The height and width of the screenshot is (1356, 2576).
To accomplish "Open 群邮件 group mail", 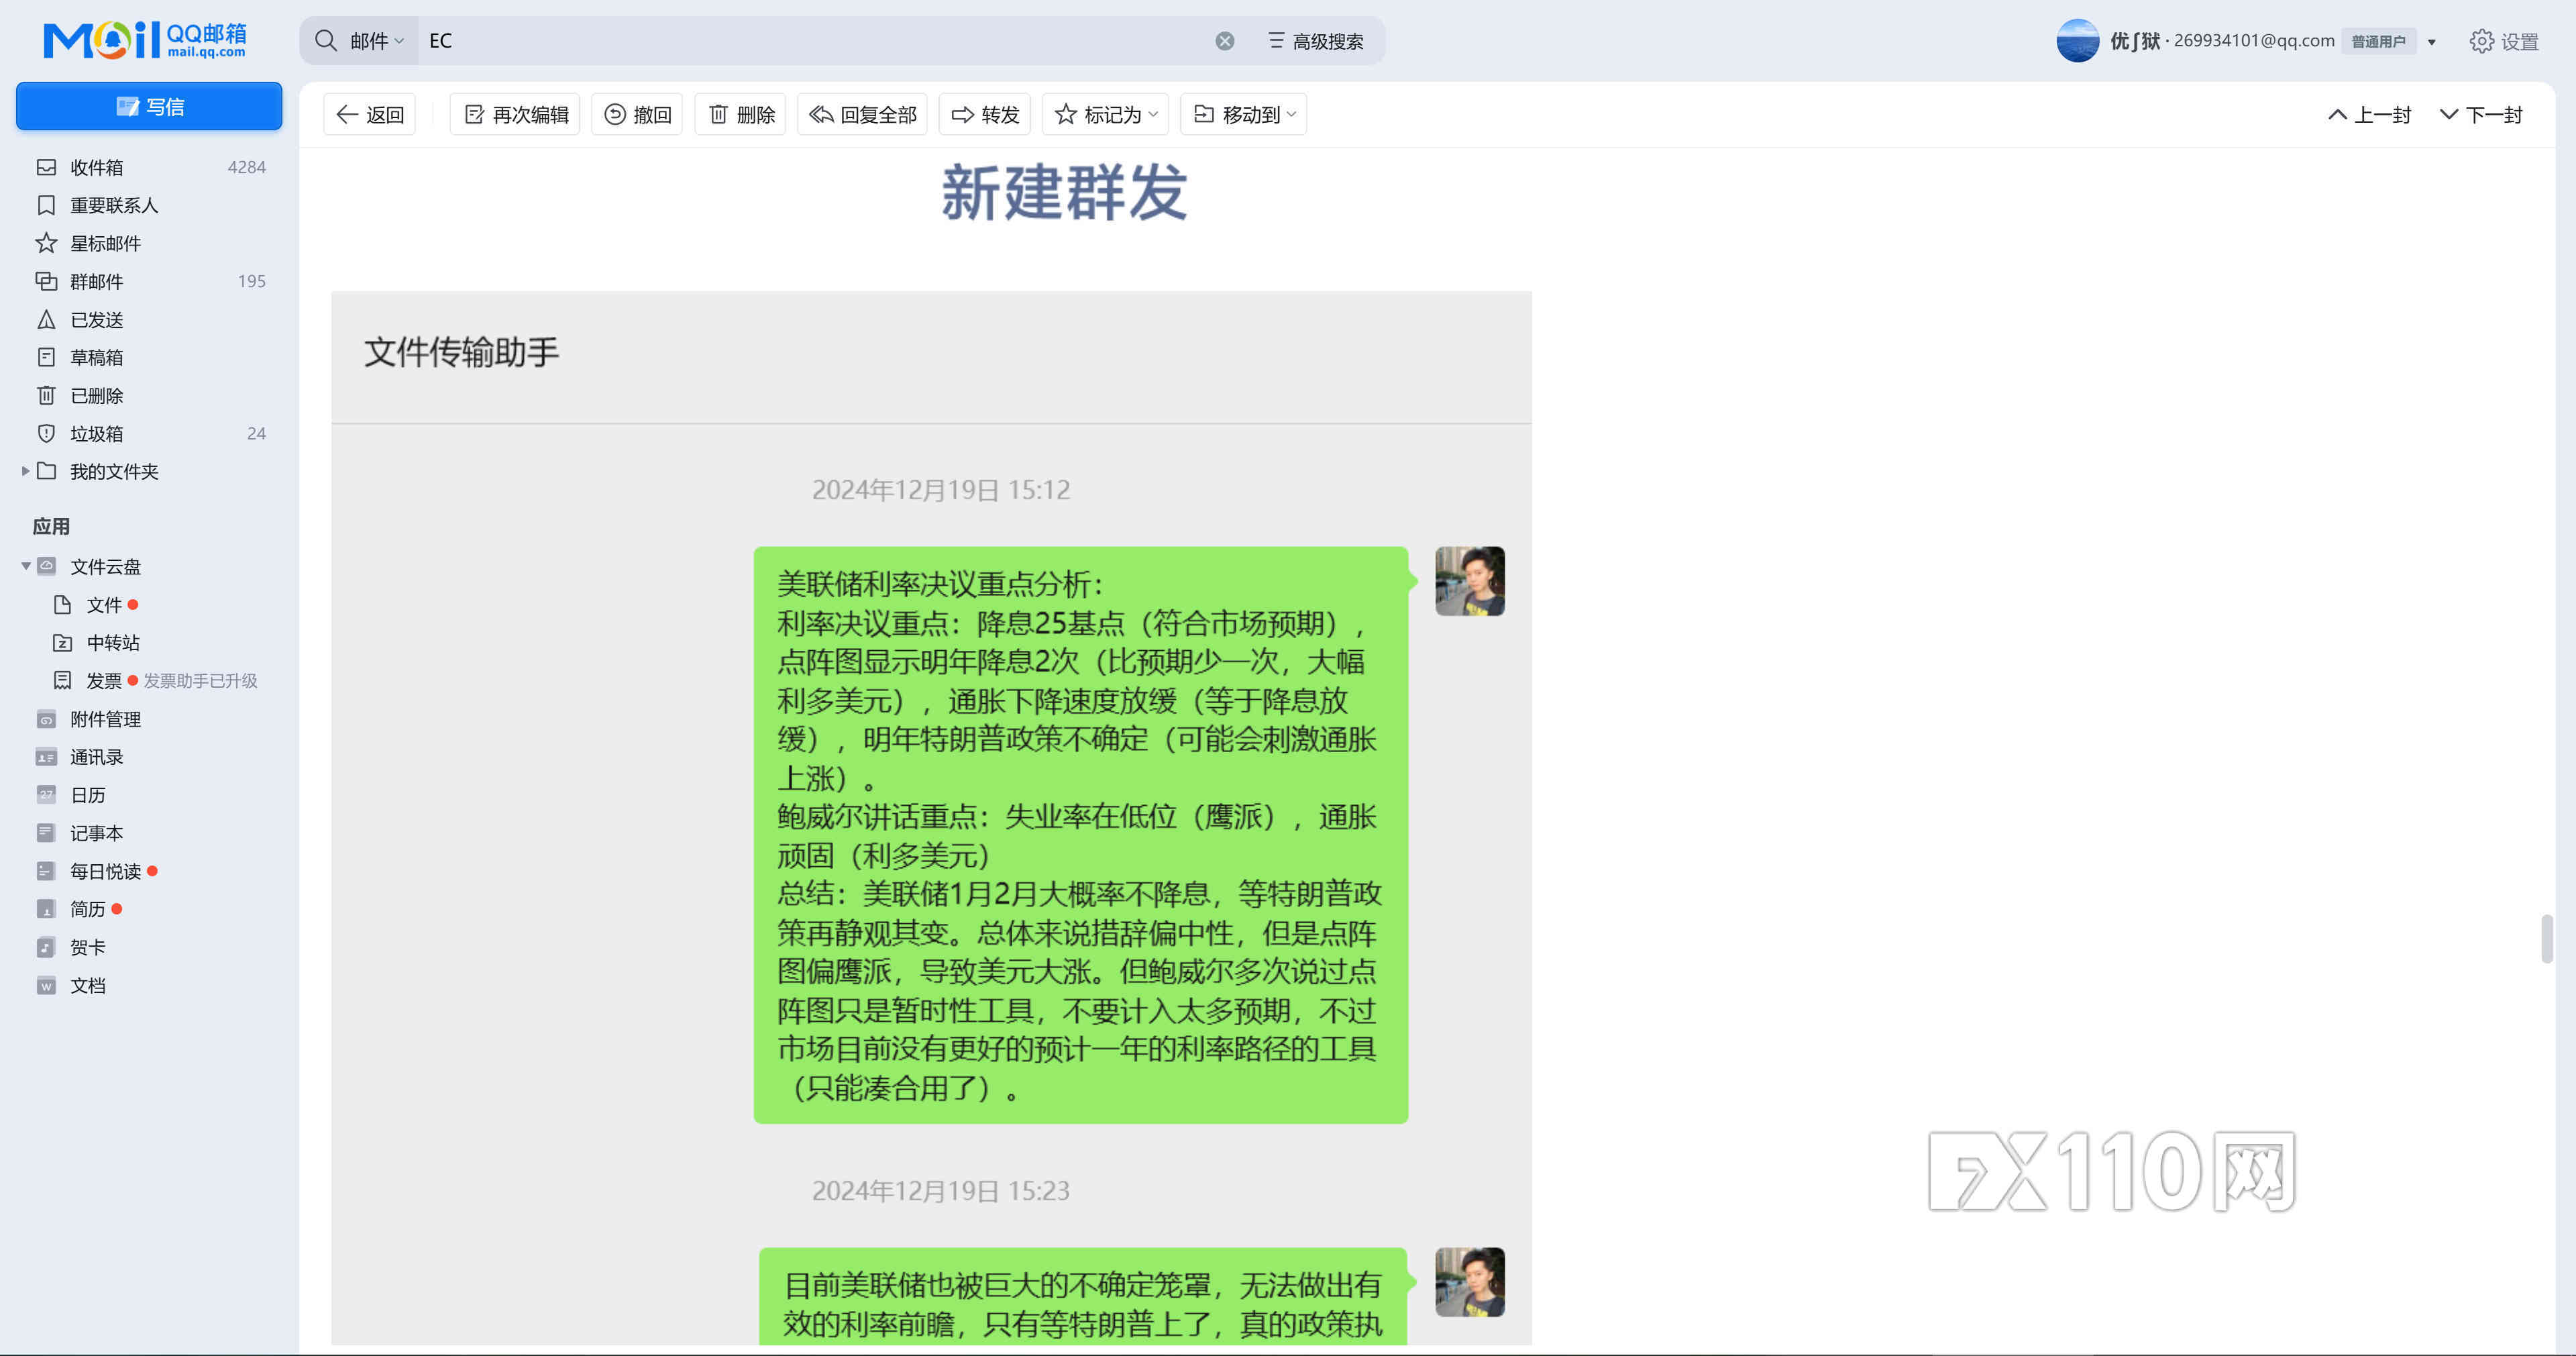I will 149,281.
